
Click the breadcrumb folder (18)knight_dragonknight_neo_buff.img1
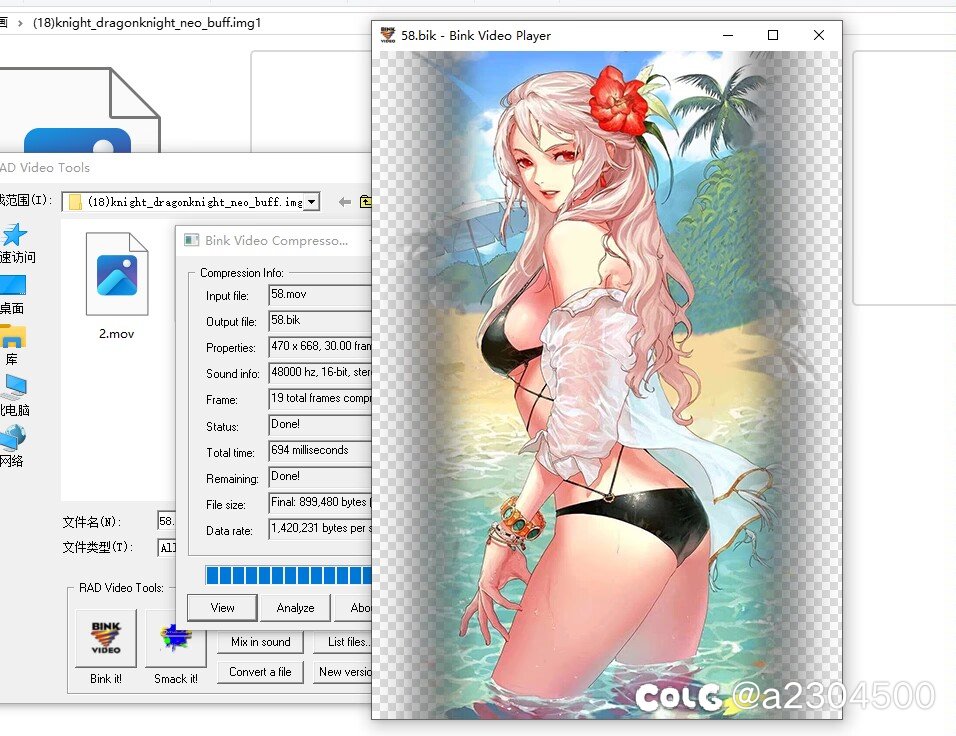coord(147,23)
